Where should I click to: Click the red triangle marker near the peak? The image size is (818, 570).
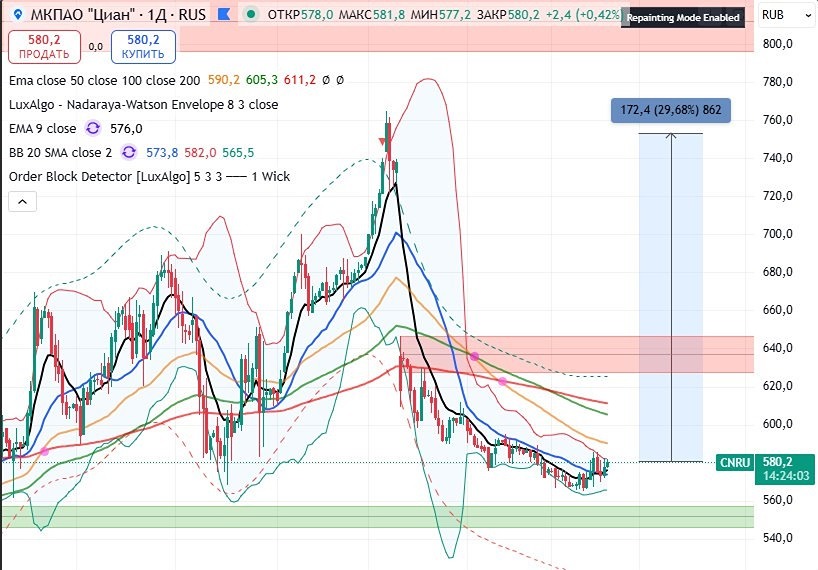pyautogui.click(x=382, y=142)
